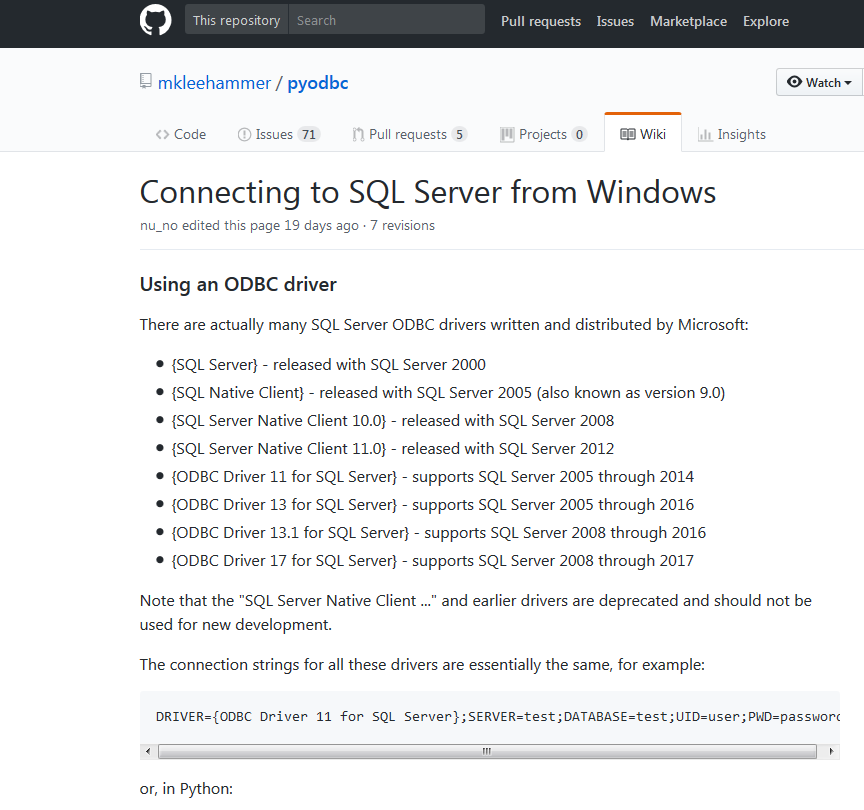The height and width of the screenshot is (810, 864).
Task: Click the 'This repository' search scope label
Action: [x=236, y=20]
